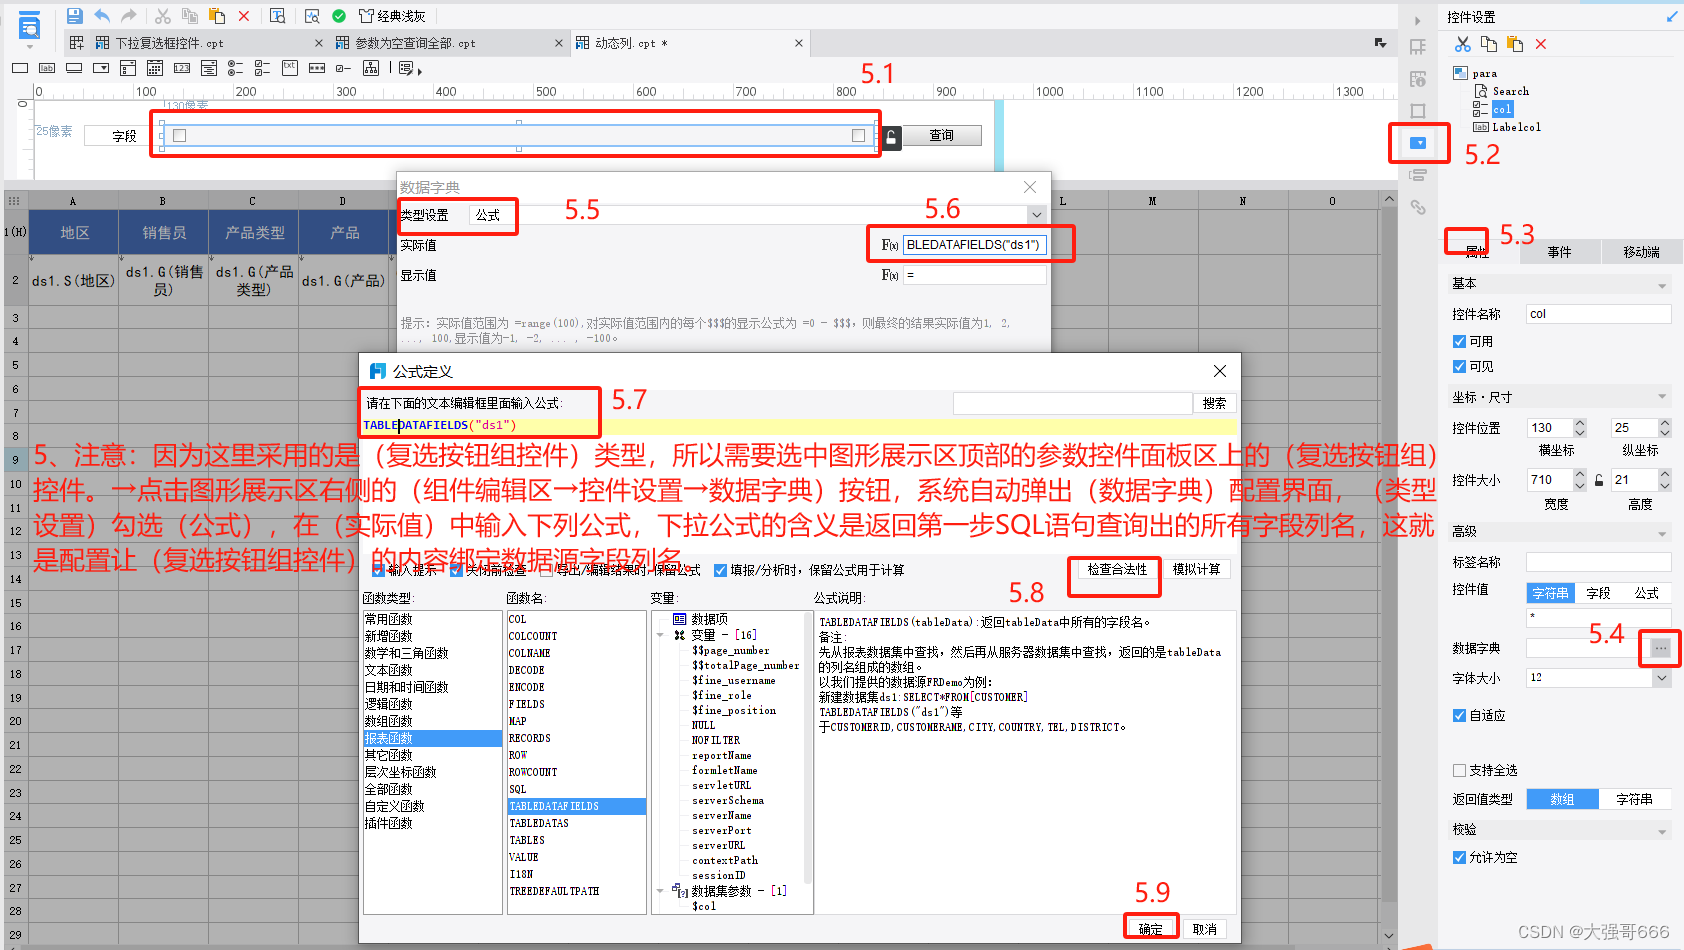Click the green checkmark icon in the top toolbar
The image size is (1684, 950).
[x=339, y=16]
